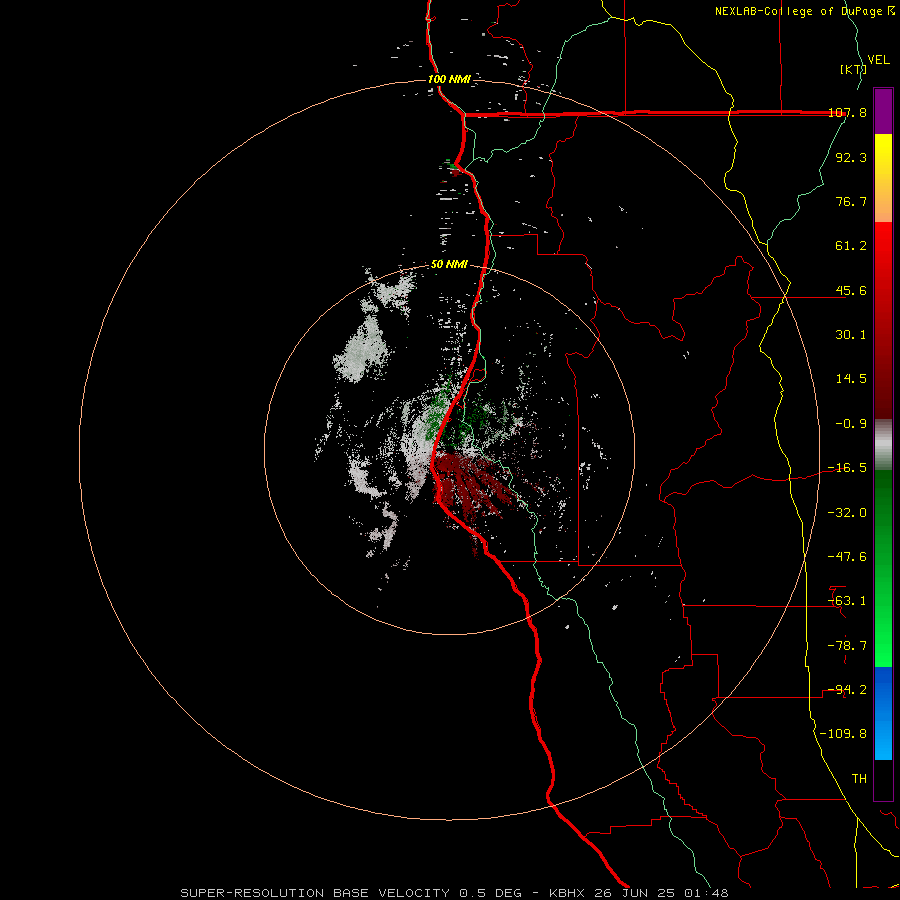Click the 92.3 scale value
Screen dimensions: 900x900
tap(851, 157)
